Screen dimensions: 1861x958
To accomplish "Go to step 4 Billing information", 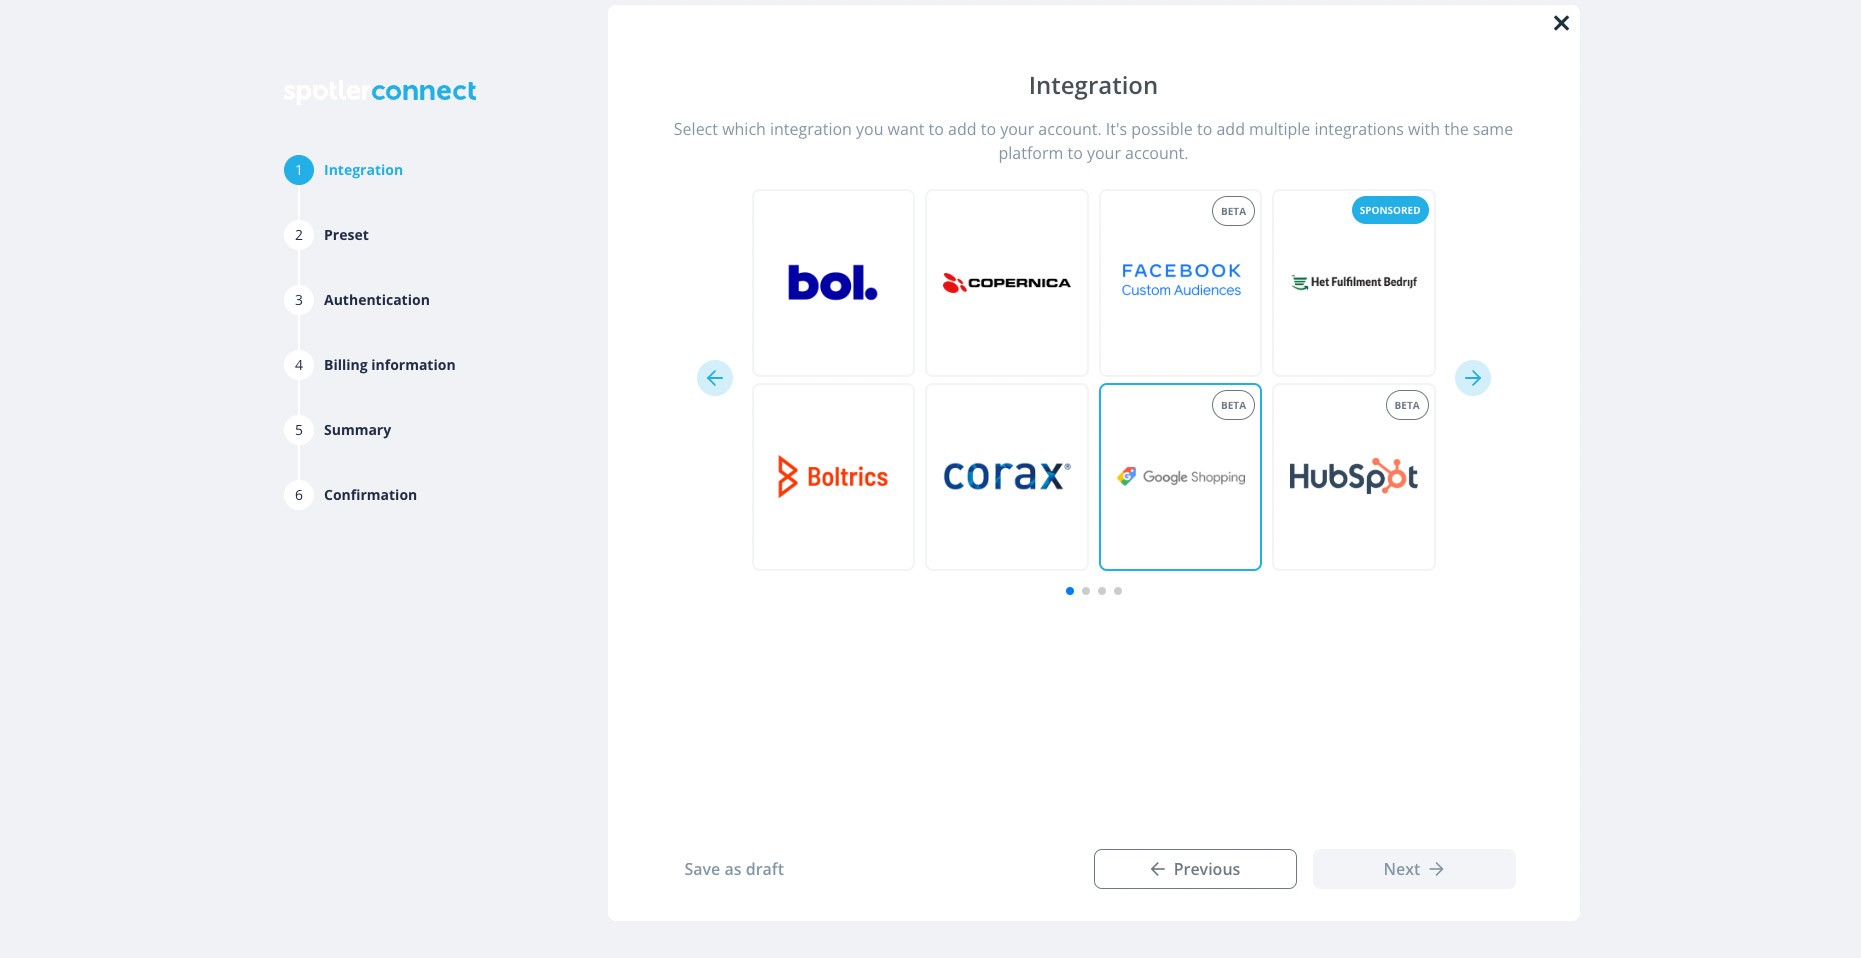I will (x=389, y=365).
